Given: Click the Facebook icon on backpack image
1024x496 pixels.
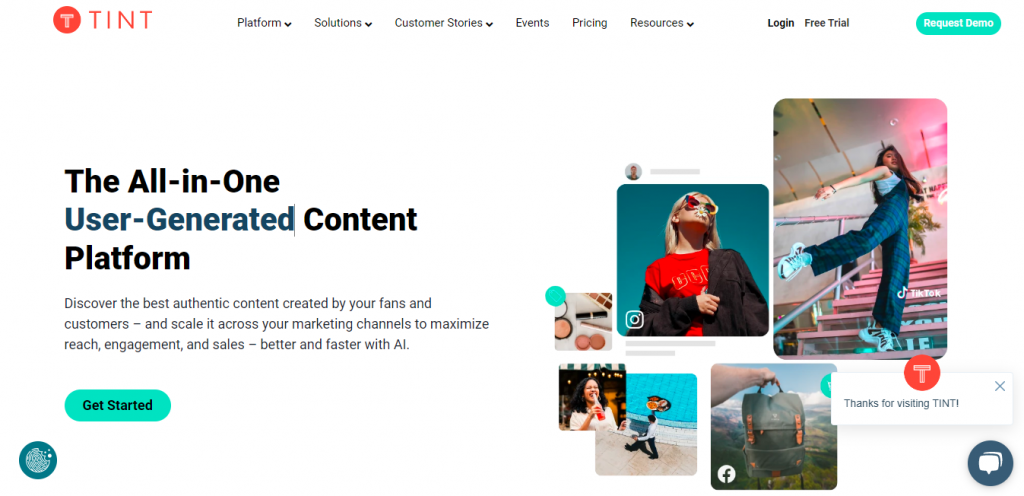Looking at the screenshot, I should pos(726,474).
